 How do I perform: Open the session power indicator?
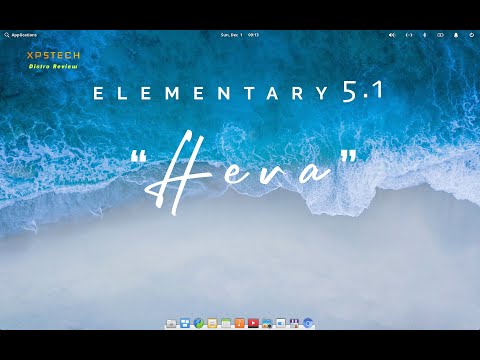471,35
